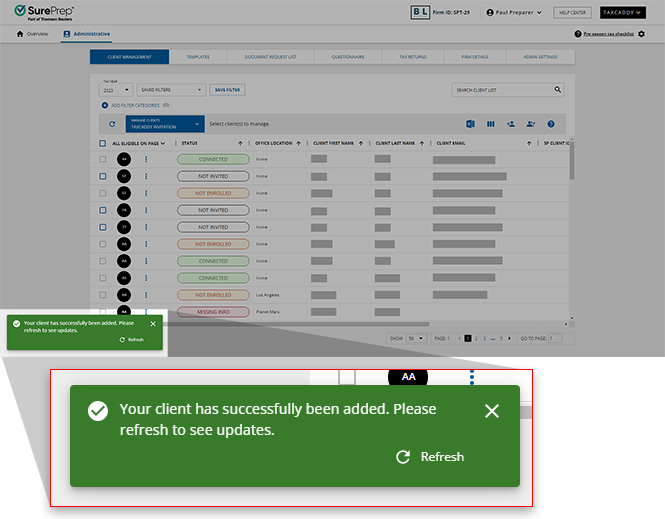
Task: Open the column chooser icon
Action: pyautogui.click(x=490, y=124)
